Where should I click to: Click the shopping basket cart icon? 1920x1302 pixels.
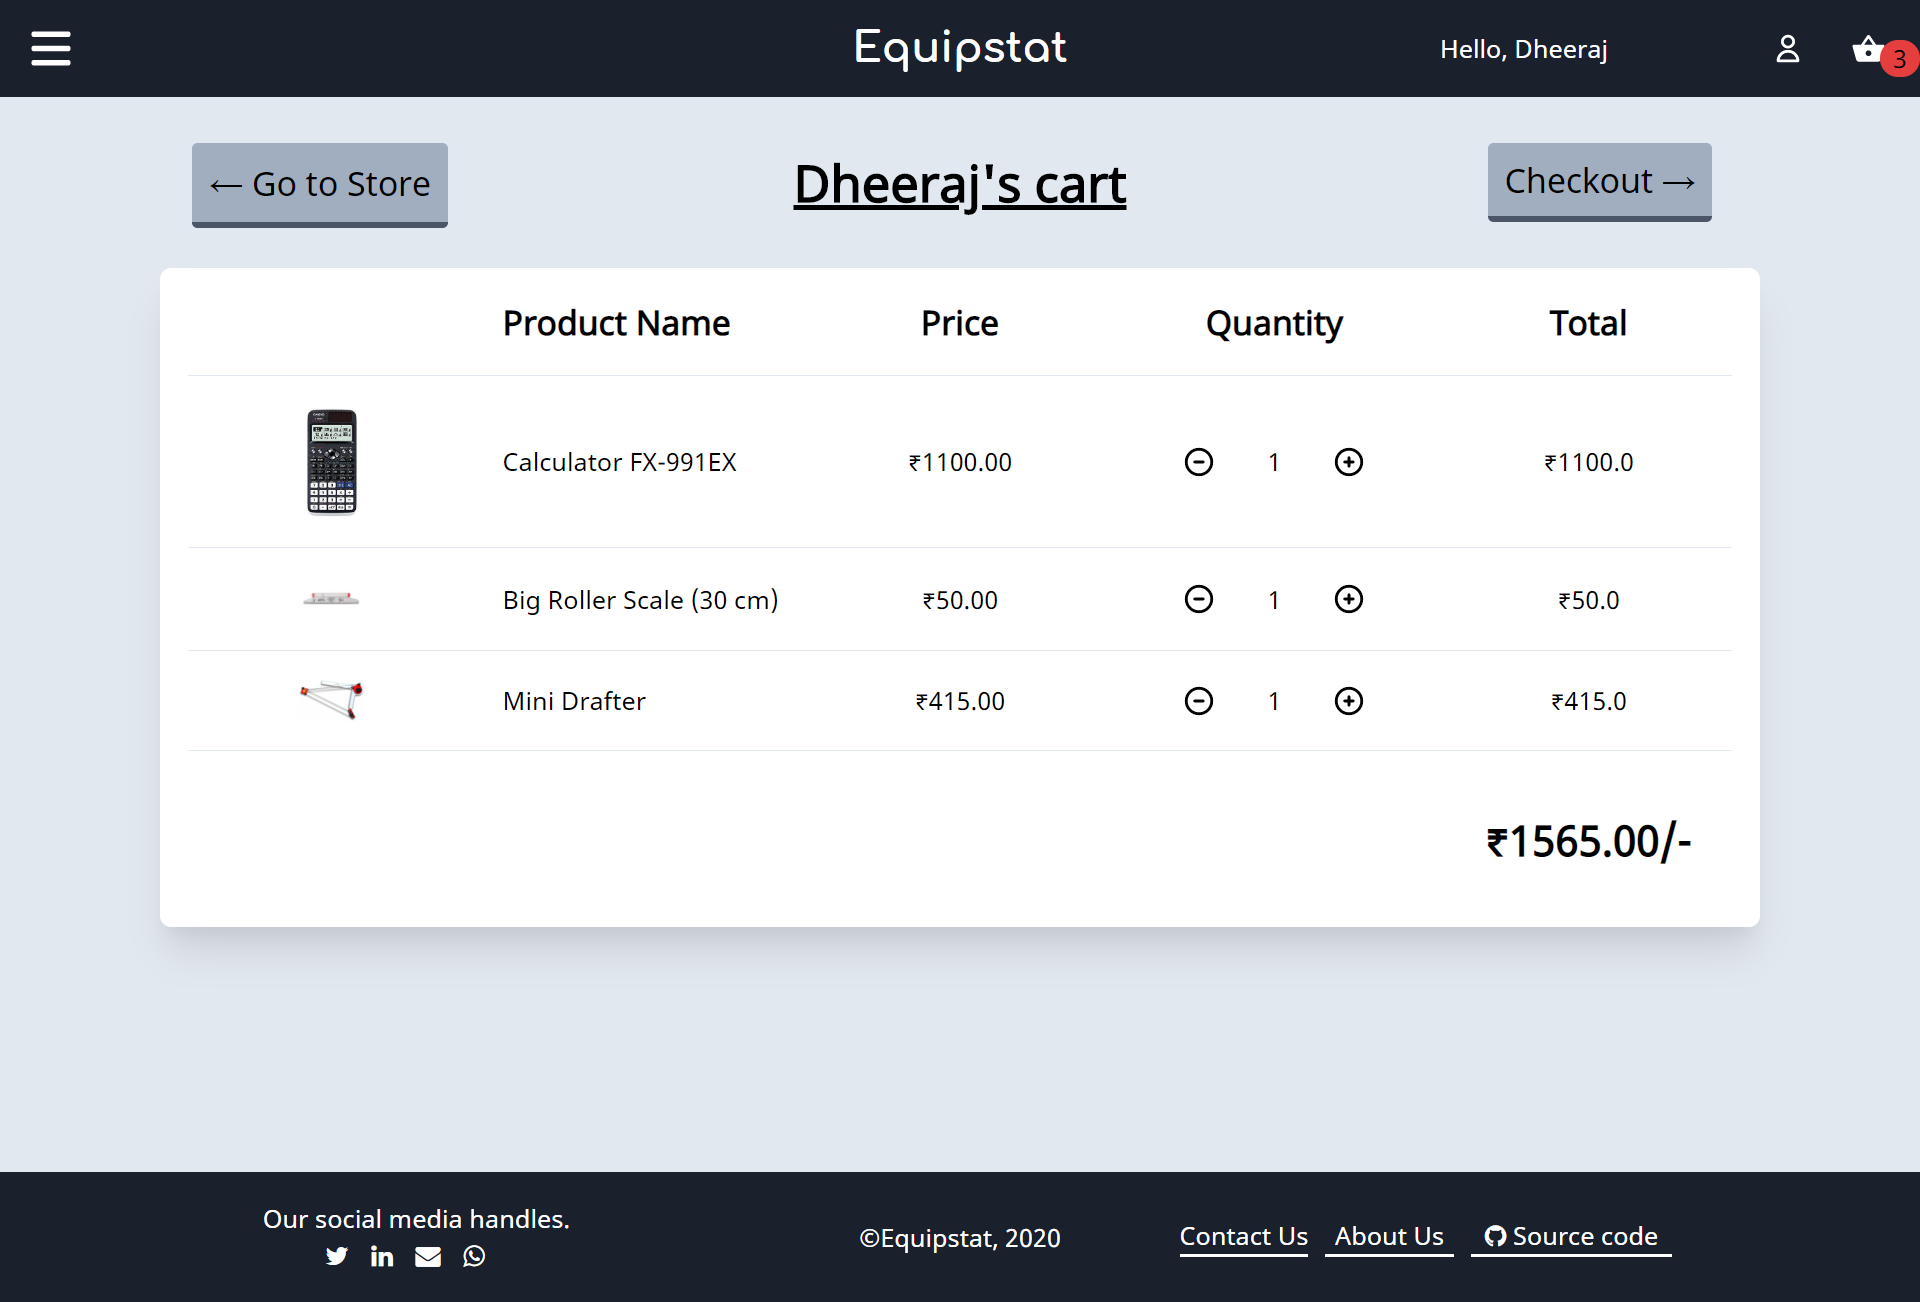pos(1867,49)
